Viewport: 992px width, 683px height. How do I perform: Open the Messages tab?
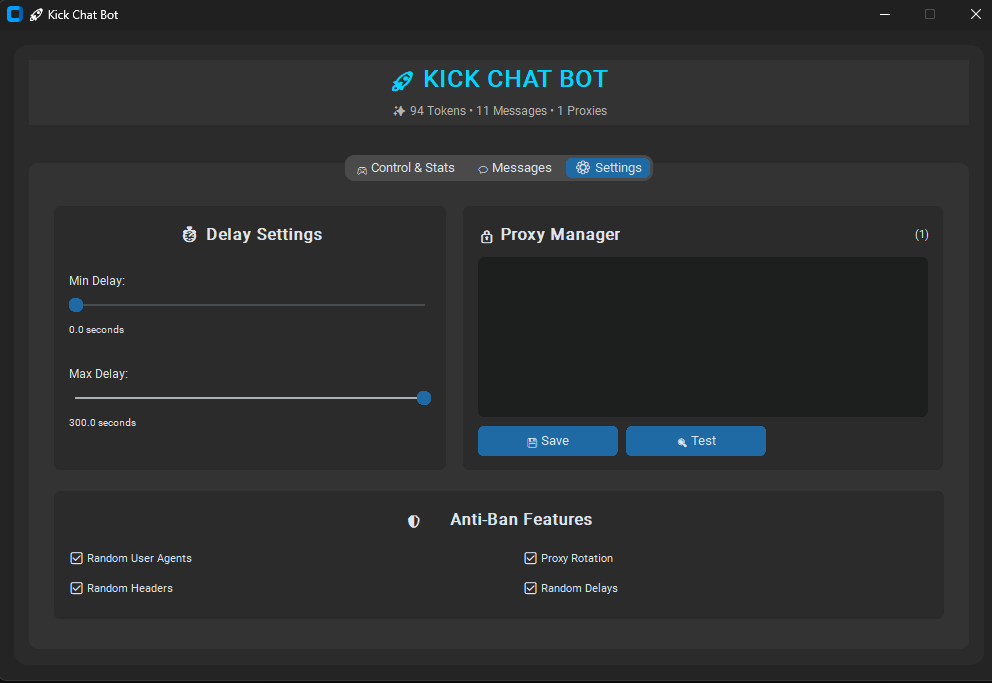click(x=515, y=168)
